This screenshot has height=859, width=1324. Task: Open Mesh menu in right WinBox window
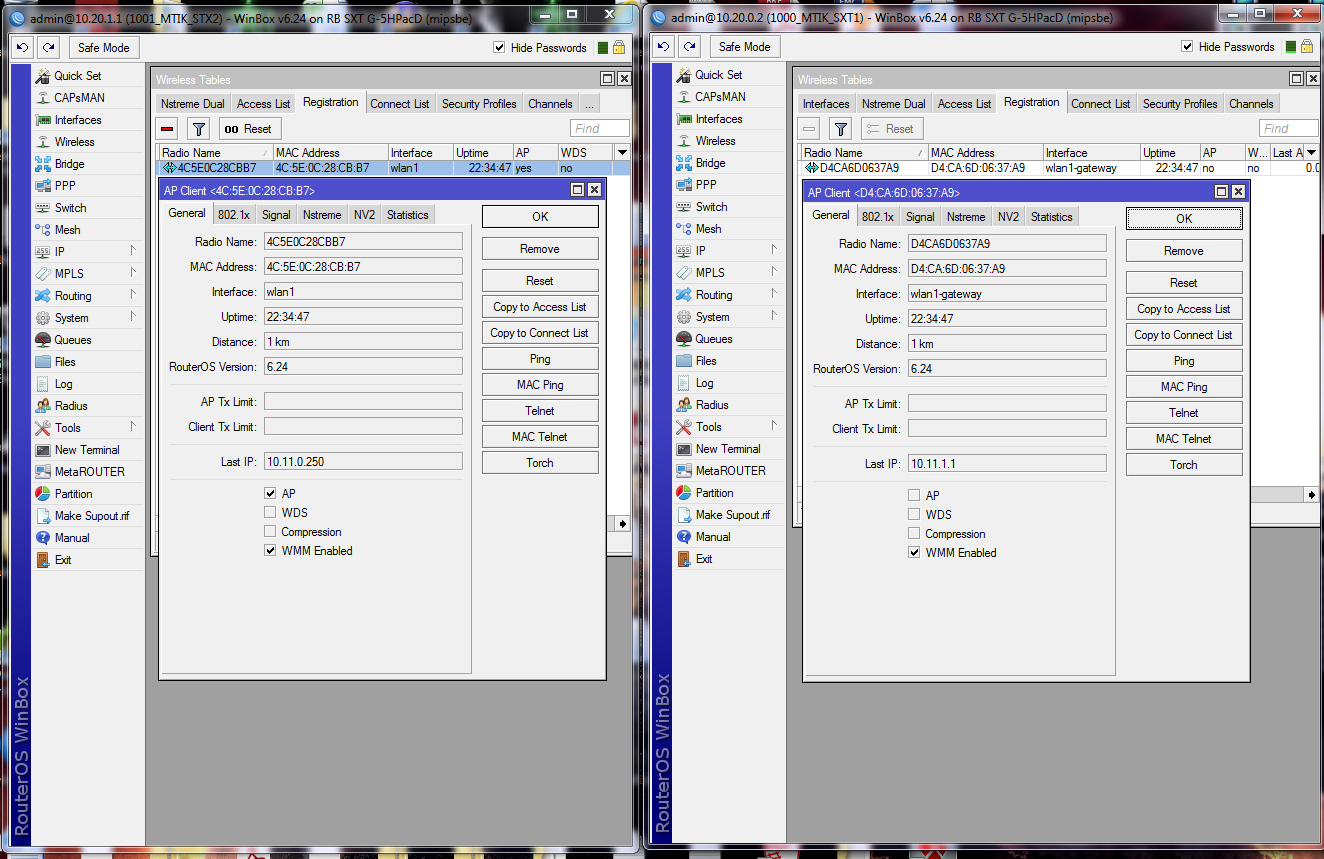(x=708, y=229)
